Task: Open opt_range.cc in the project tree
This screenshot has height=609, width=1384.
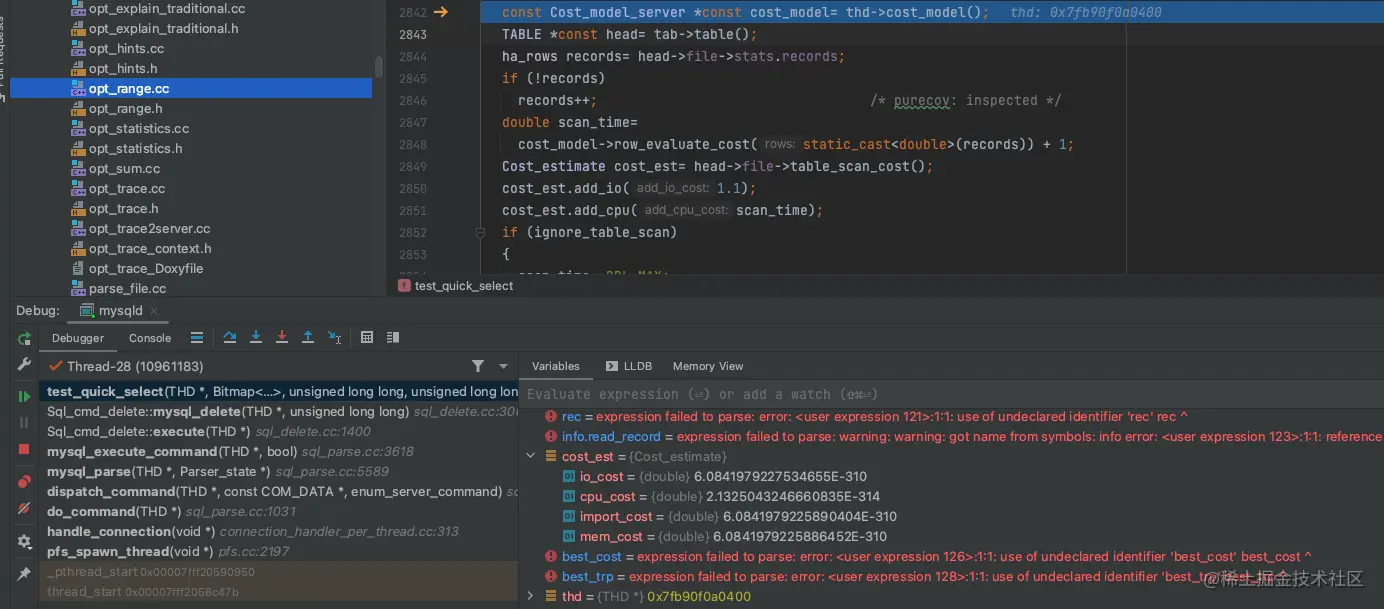Action: tap(191, 89)
